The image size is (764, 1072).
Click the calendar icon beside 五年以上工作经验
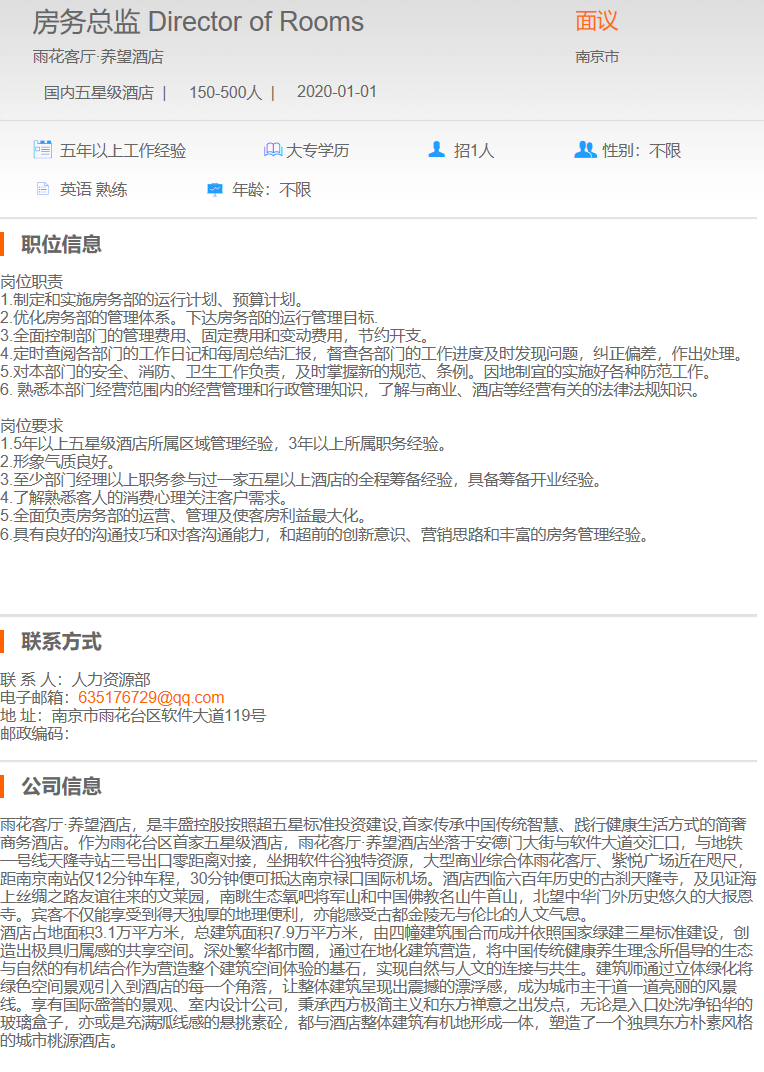[x=42, y=150]
